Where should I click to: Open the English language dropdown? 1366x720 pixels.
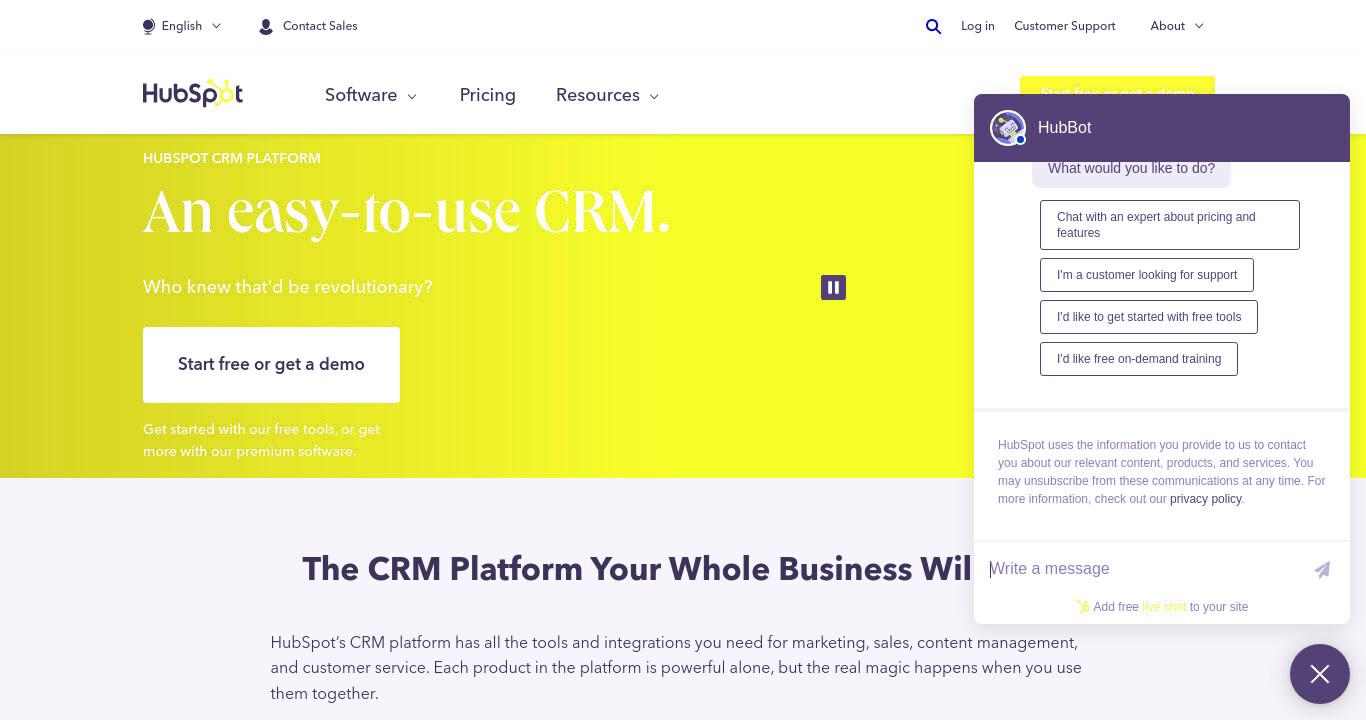(x=183, y=26)
